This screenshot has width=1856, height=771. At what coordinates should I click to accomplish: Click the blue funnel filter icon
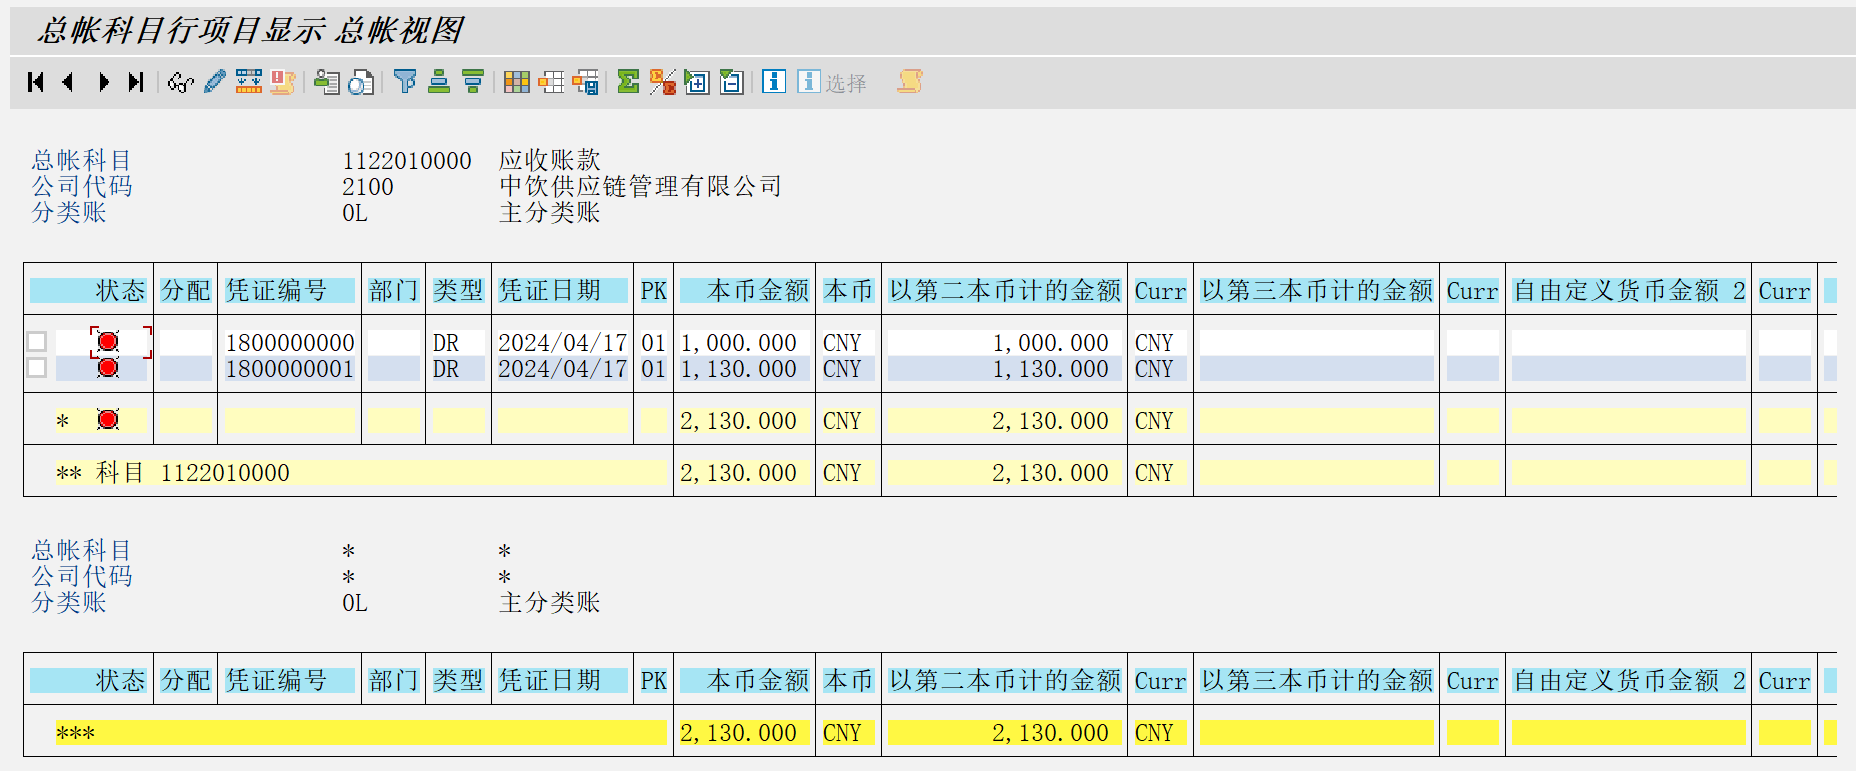click(405, 82)
